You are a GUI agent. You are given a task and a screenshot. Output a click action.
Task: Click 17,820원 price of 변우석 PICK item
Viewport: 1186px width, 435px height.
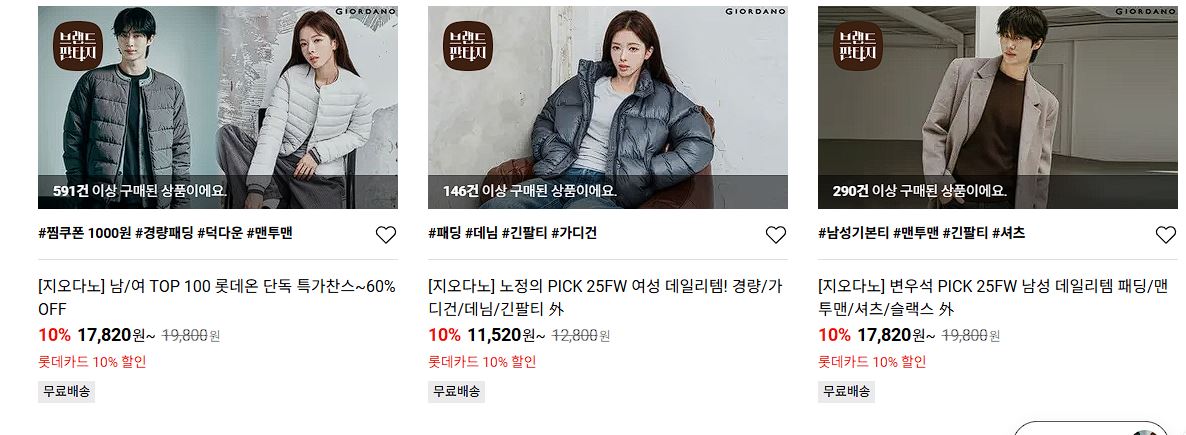point(884,334)
